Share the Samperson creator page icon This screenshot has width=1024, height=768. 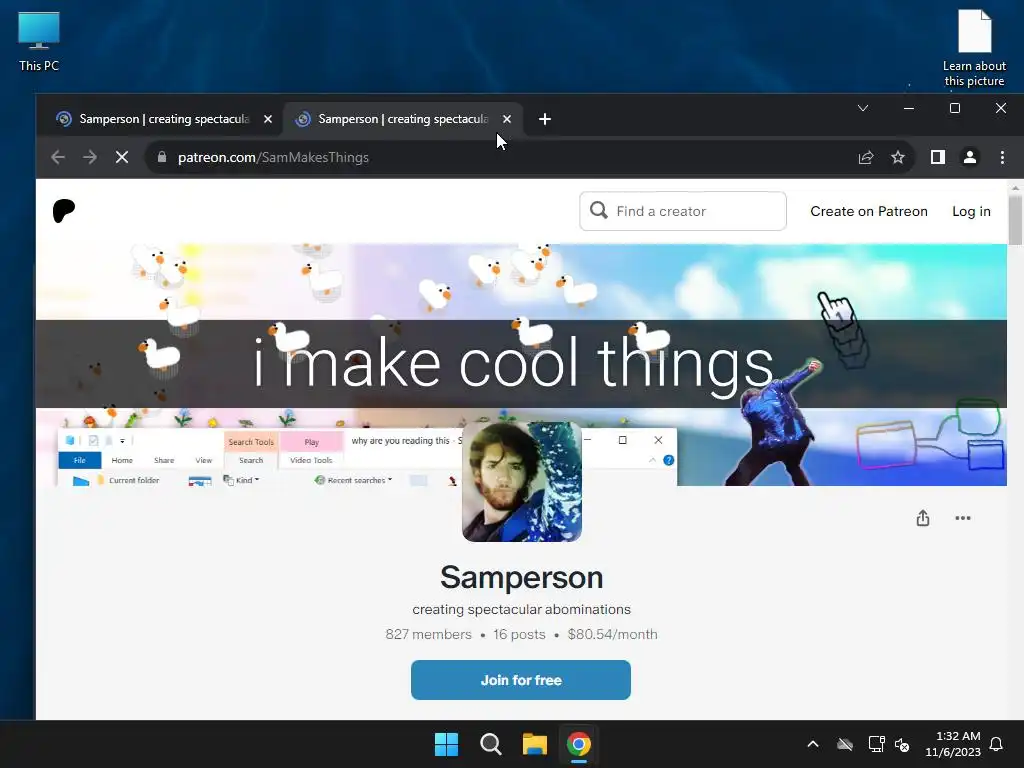click(x=922, y=519)
